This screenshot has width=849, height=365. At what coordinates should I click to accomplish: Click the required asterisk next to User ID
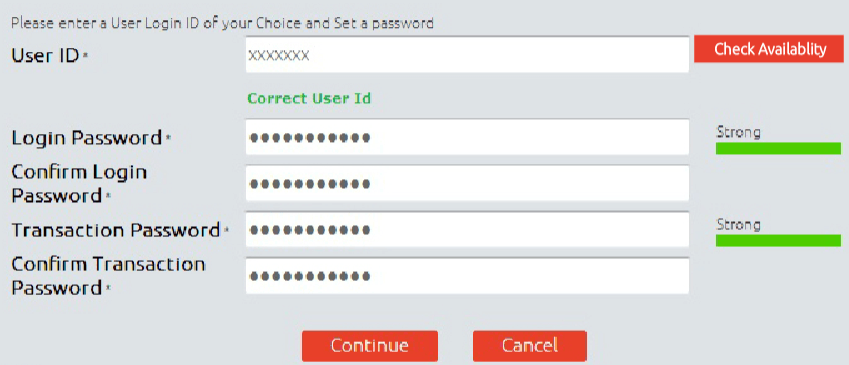(84, 56)
